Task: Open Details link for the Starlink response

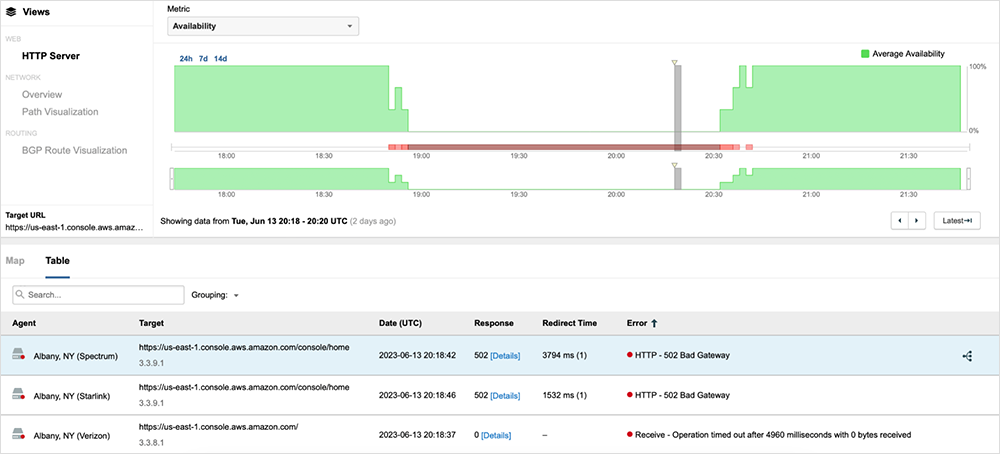Action: point(504,395)
